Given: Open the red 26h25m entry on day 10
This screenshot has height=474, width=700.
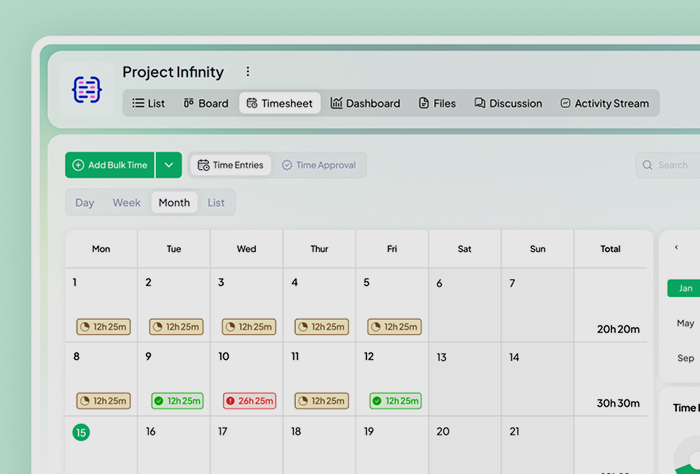Looking at the screenshot, I should [x=250, y=401].
